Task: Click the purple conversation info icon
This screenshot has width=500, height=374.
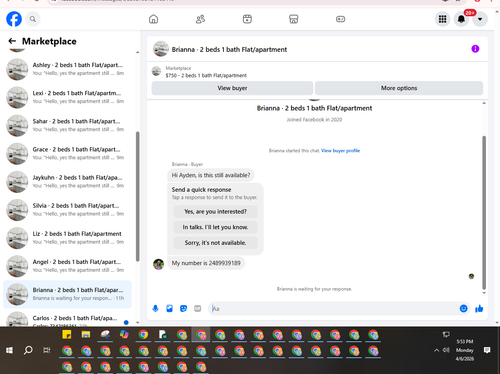Action: click(475, 49)
